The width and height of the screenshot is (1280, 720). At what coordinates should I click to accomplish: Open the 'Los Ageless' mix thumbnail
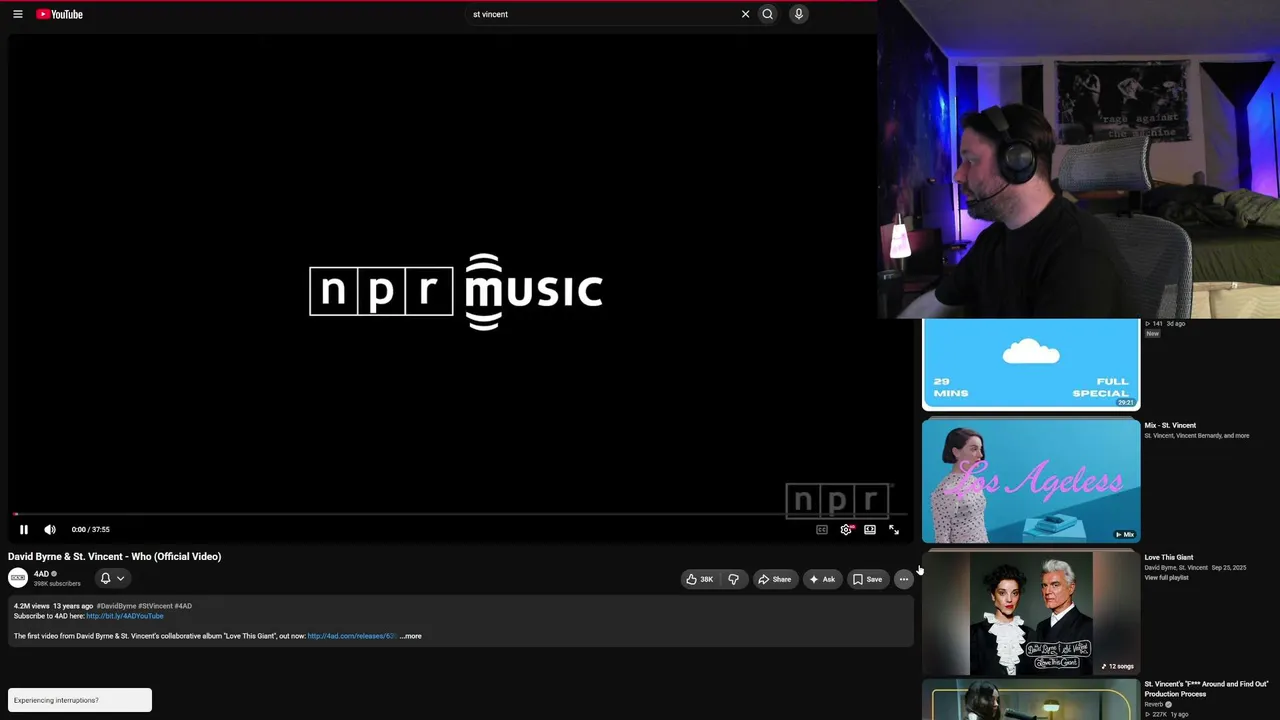coord(1031,480)
